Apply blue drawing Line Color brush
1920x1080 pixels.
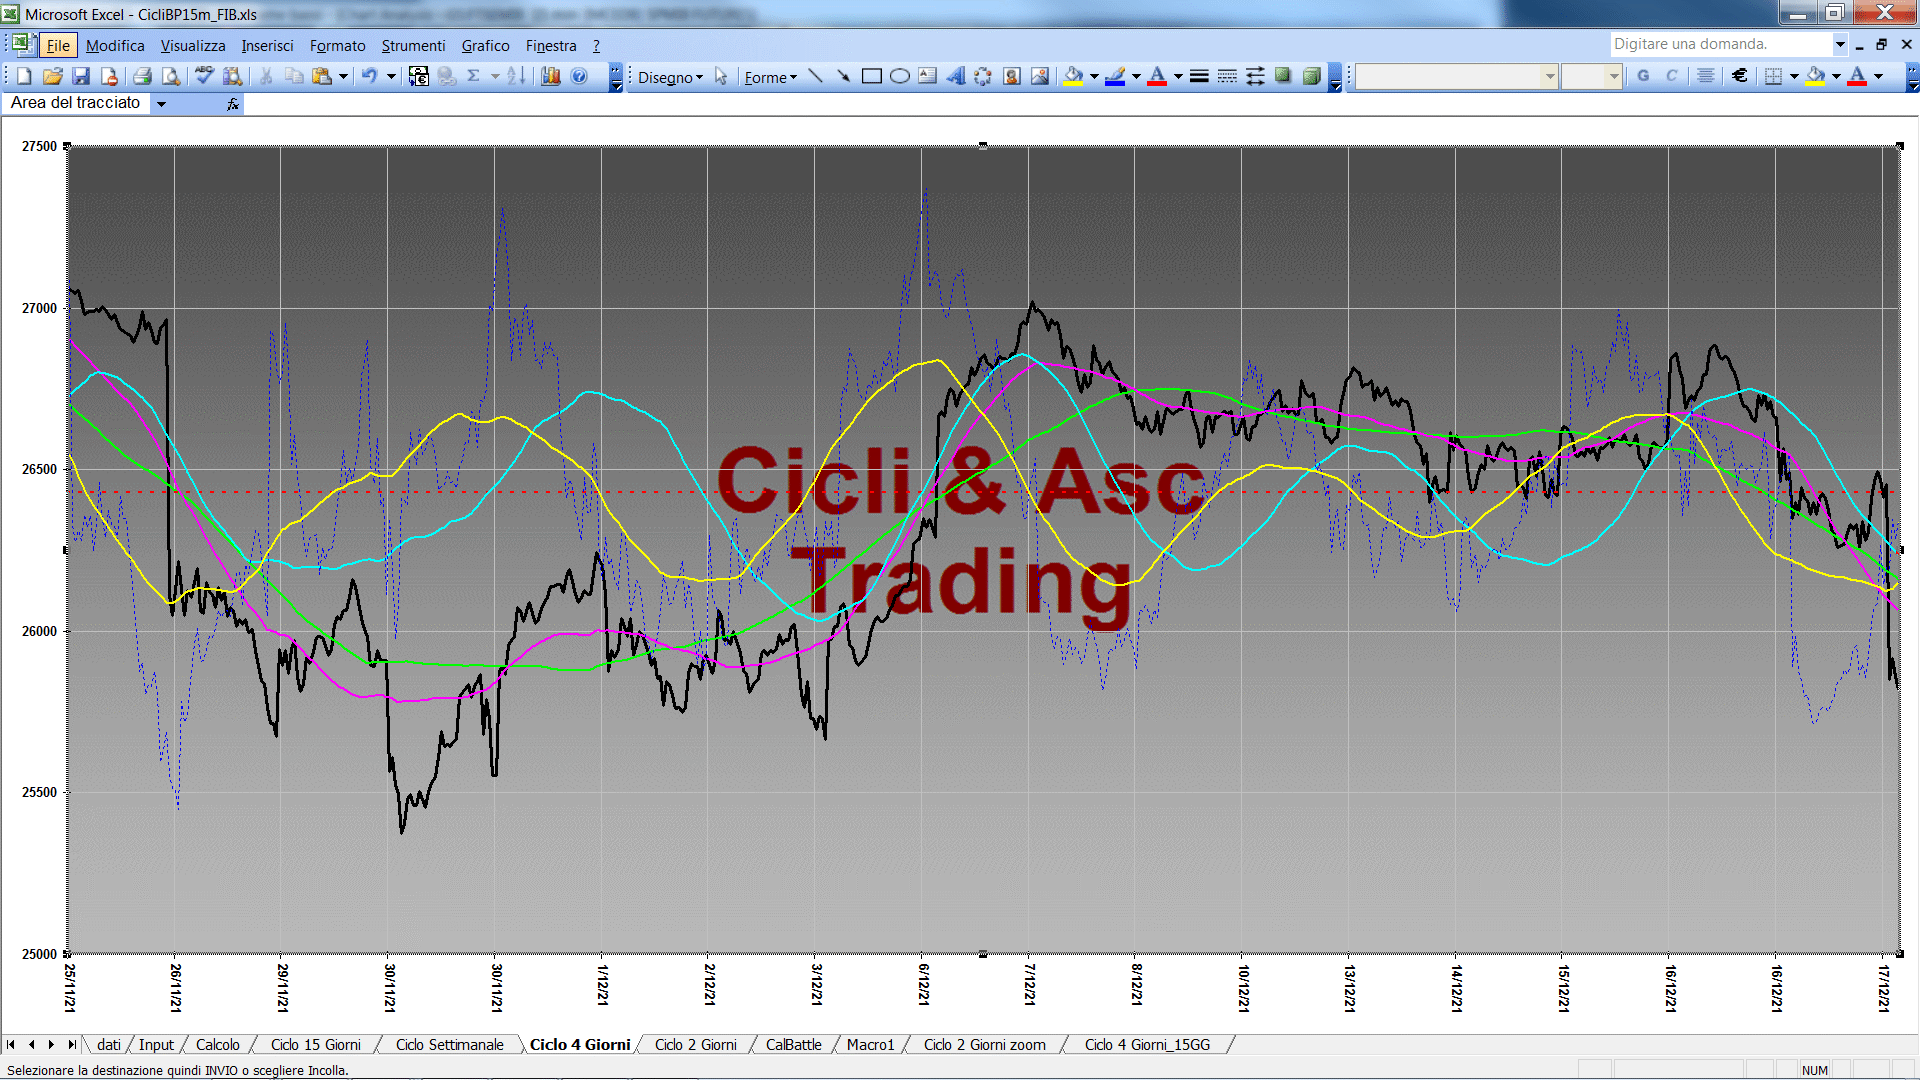pos(1116,76)
